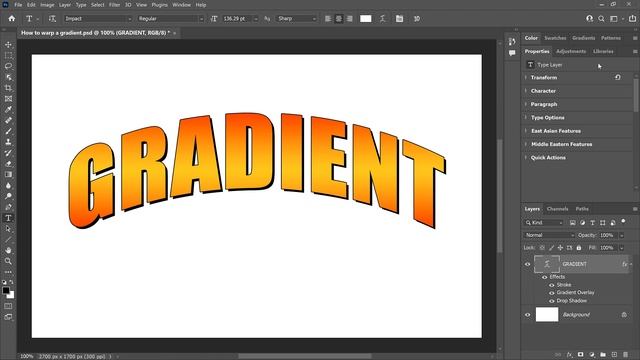Toggle lock position for the layer
Image resolution: width=640 pixels, height=360 pixels.
pyautogui.click(x=560, y=248)
